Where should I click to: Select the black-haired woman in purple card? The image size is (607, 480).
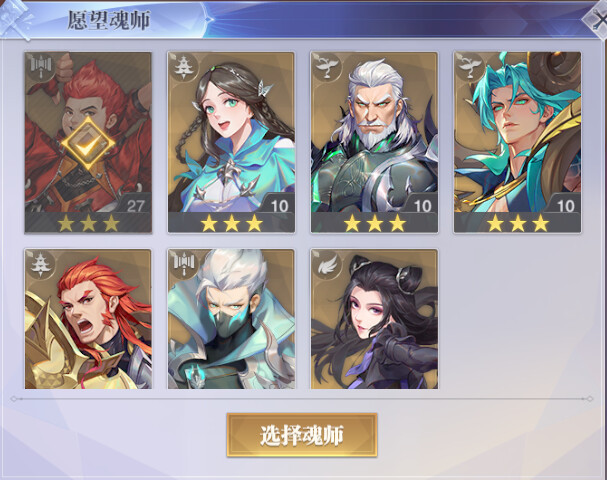[374, 319]
